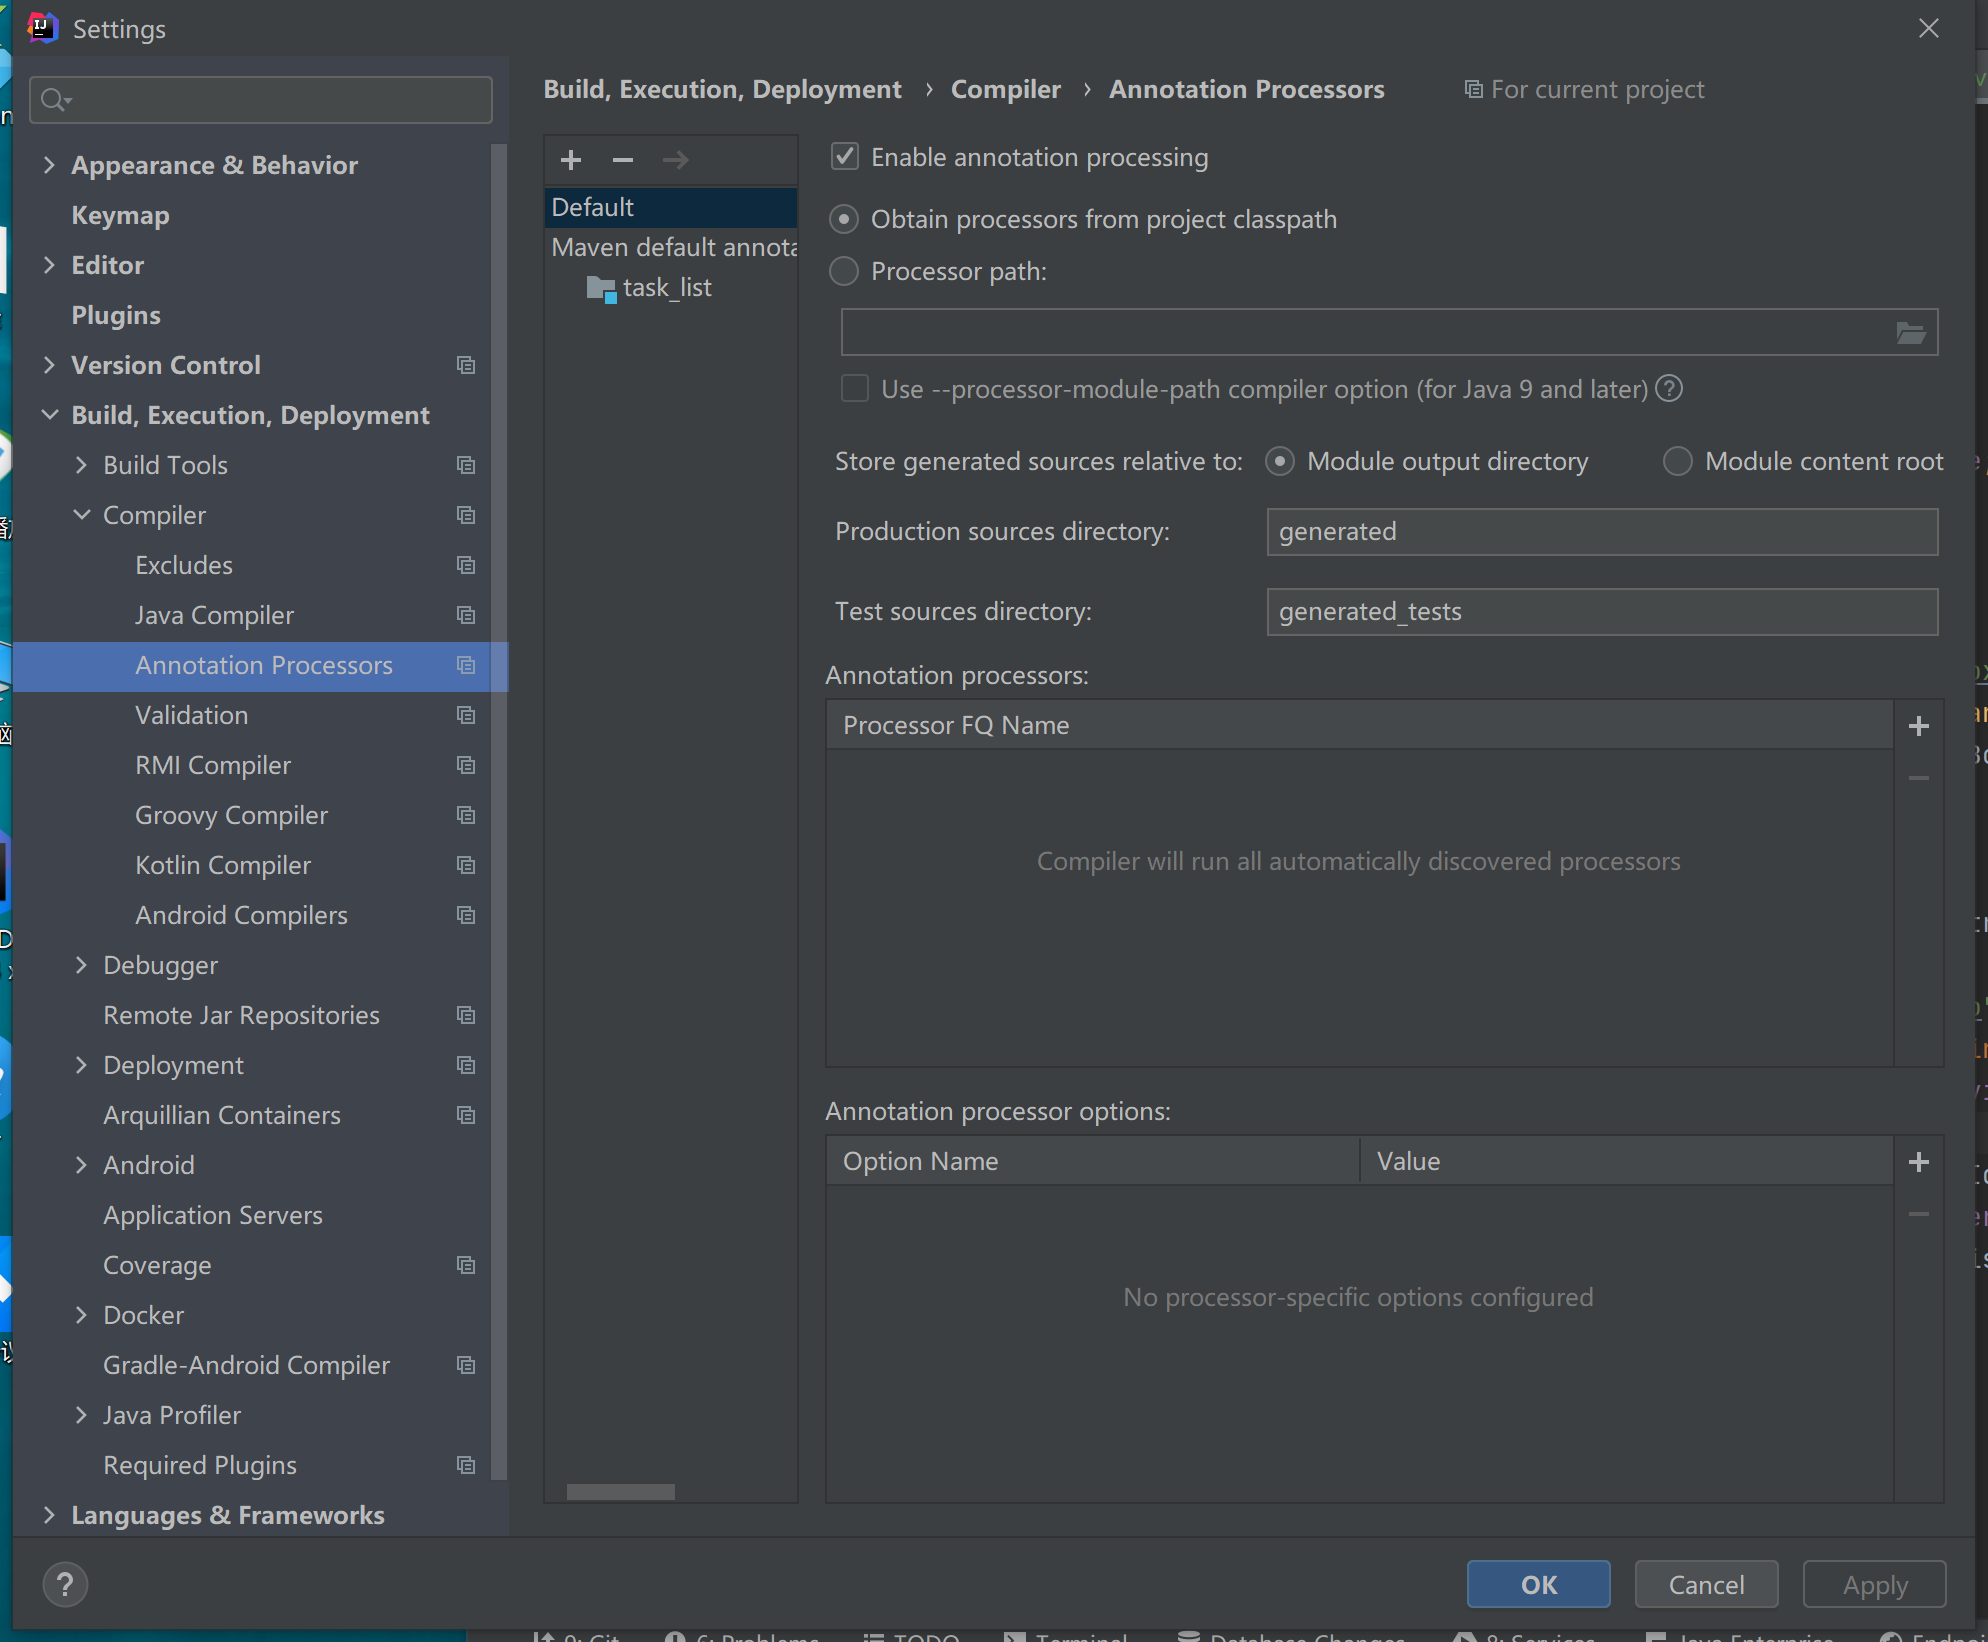Open help for processor-module-path option

coord(1669,388)
